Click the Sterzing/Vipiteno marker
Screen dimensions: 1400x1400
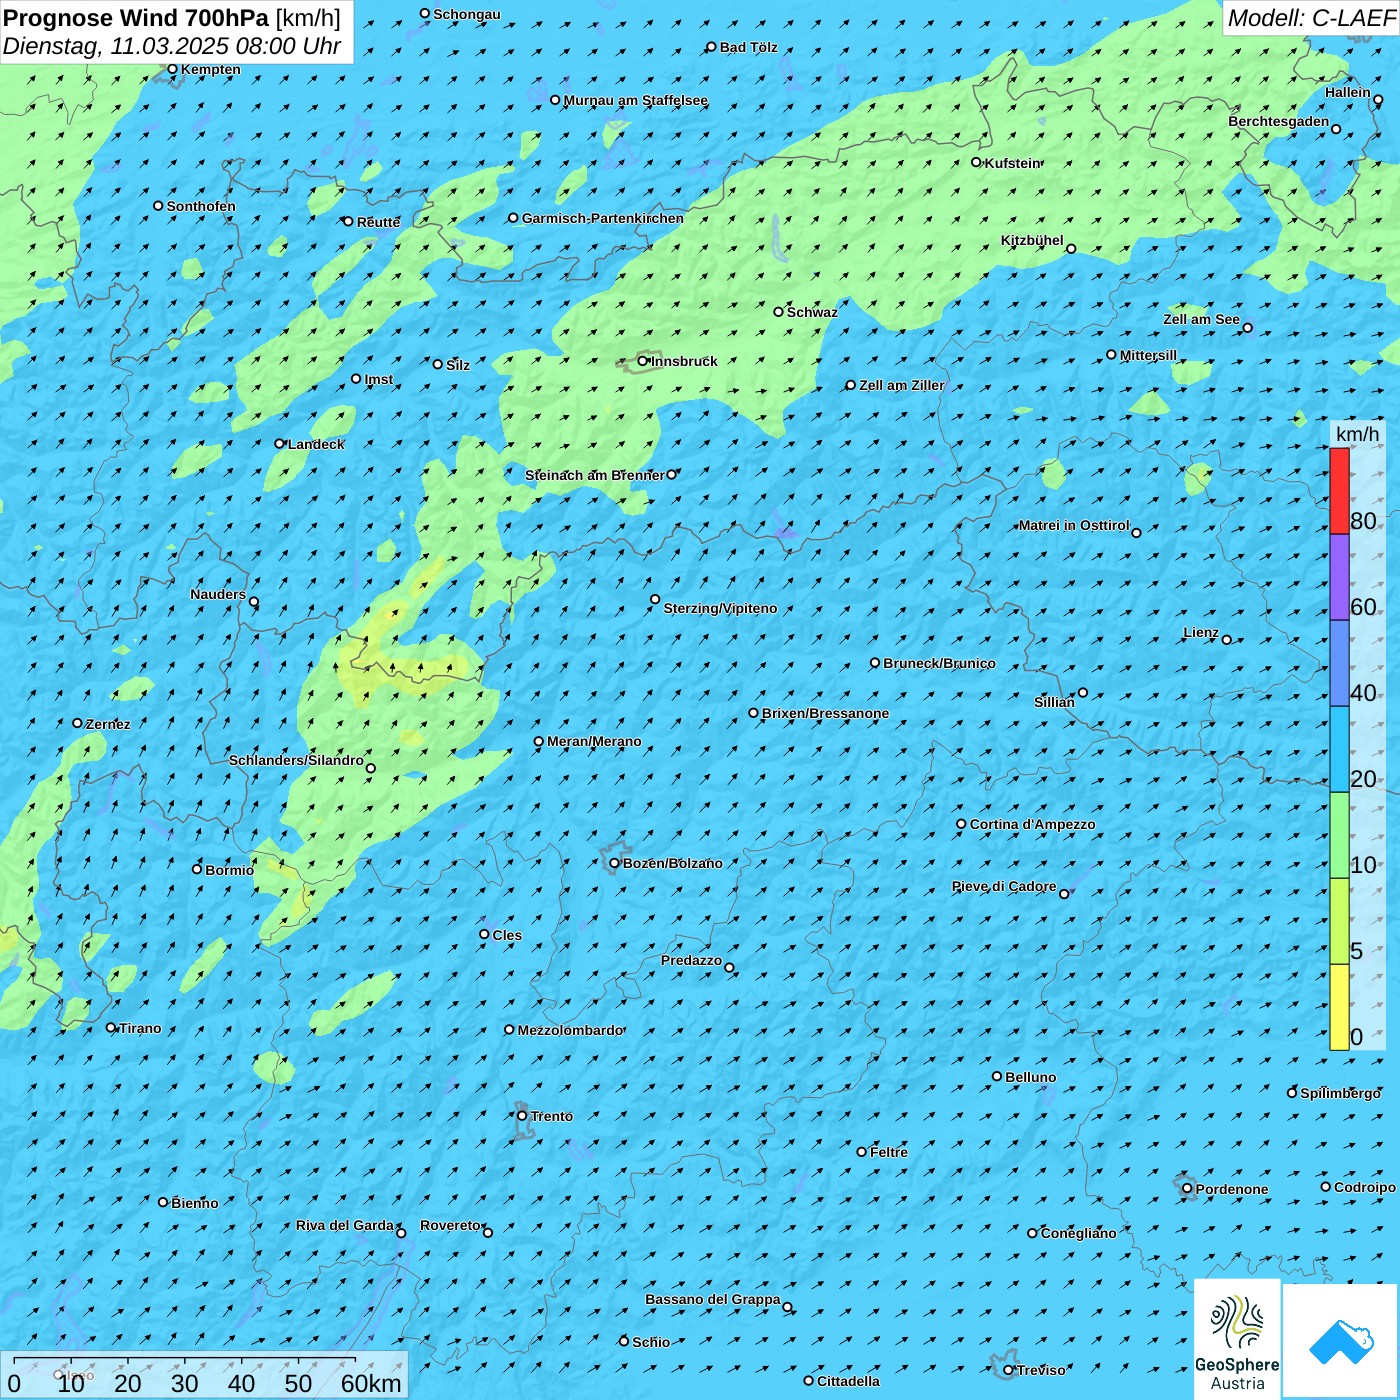pos(655,600)
